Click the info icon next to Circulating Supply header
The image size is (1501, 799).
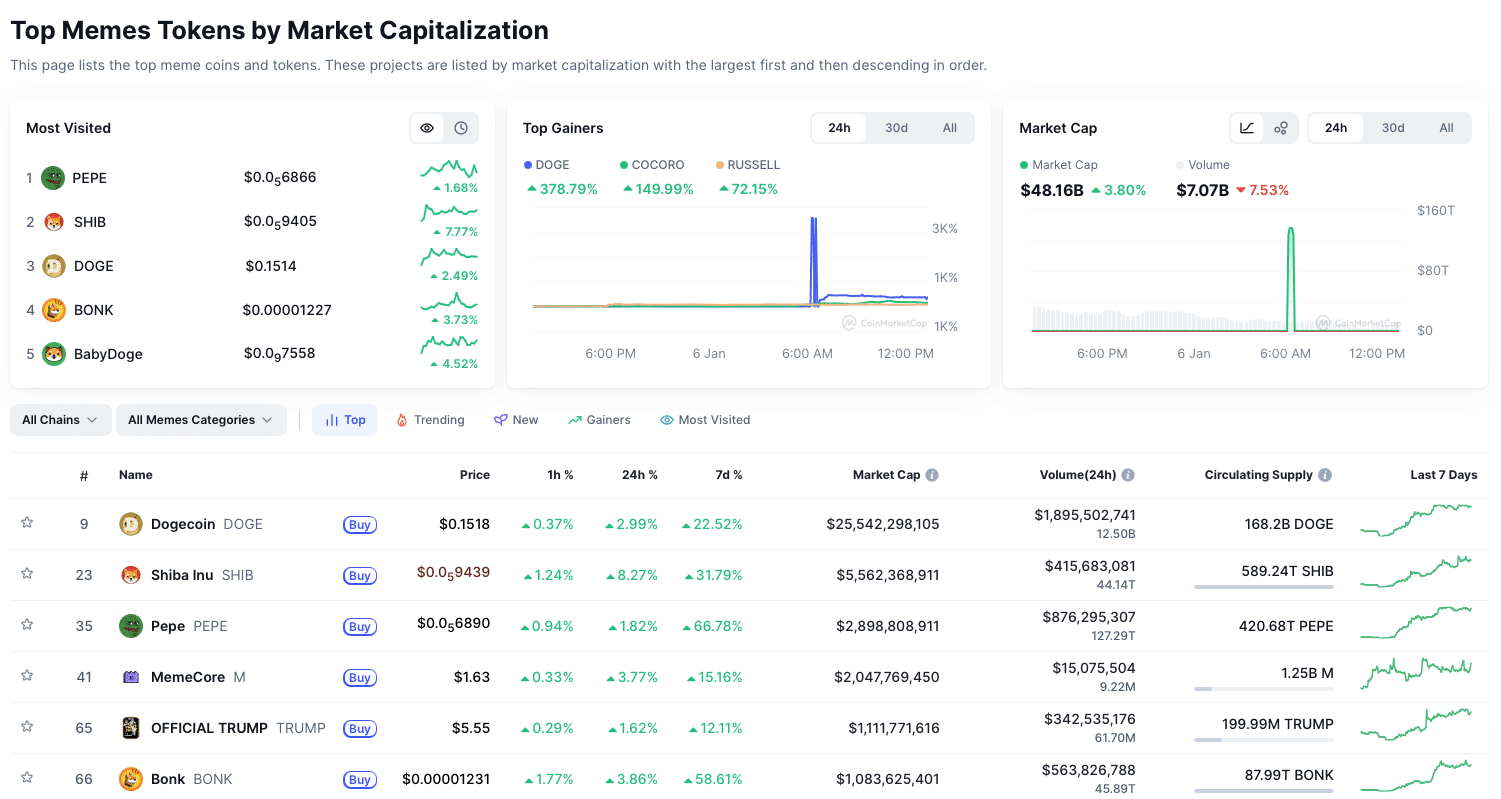coord(1326,475)
